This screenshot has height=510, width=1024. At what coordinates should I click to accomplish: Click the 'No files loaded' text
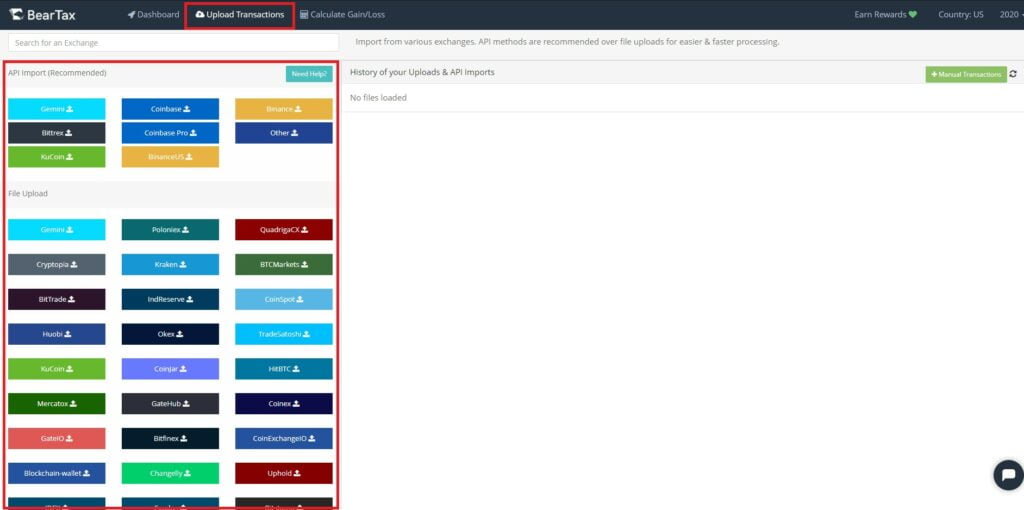point(378,98)
